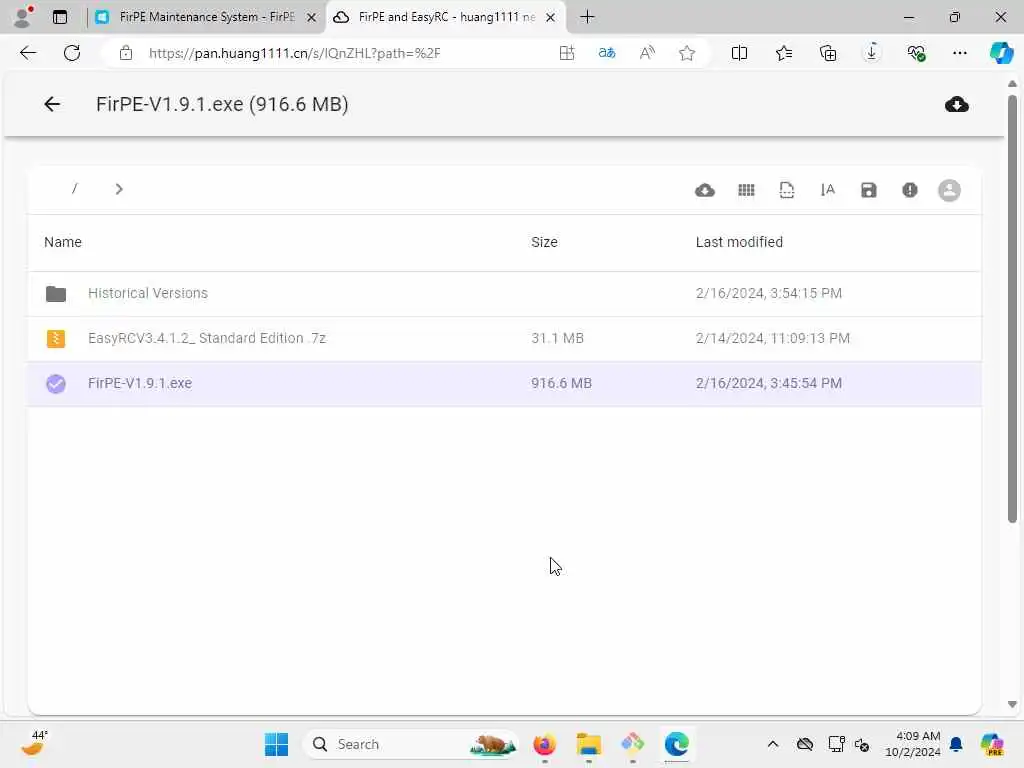This screenshot has height=768, width=1024.
Task: Open browser Collections panel
Action: pos(828,53)
